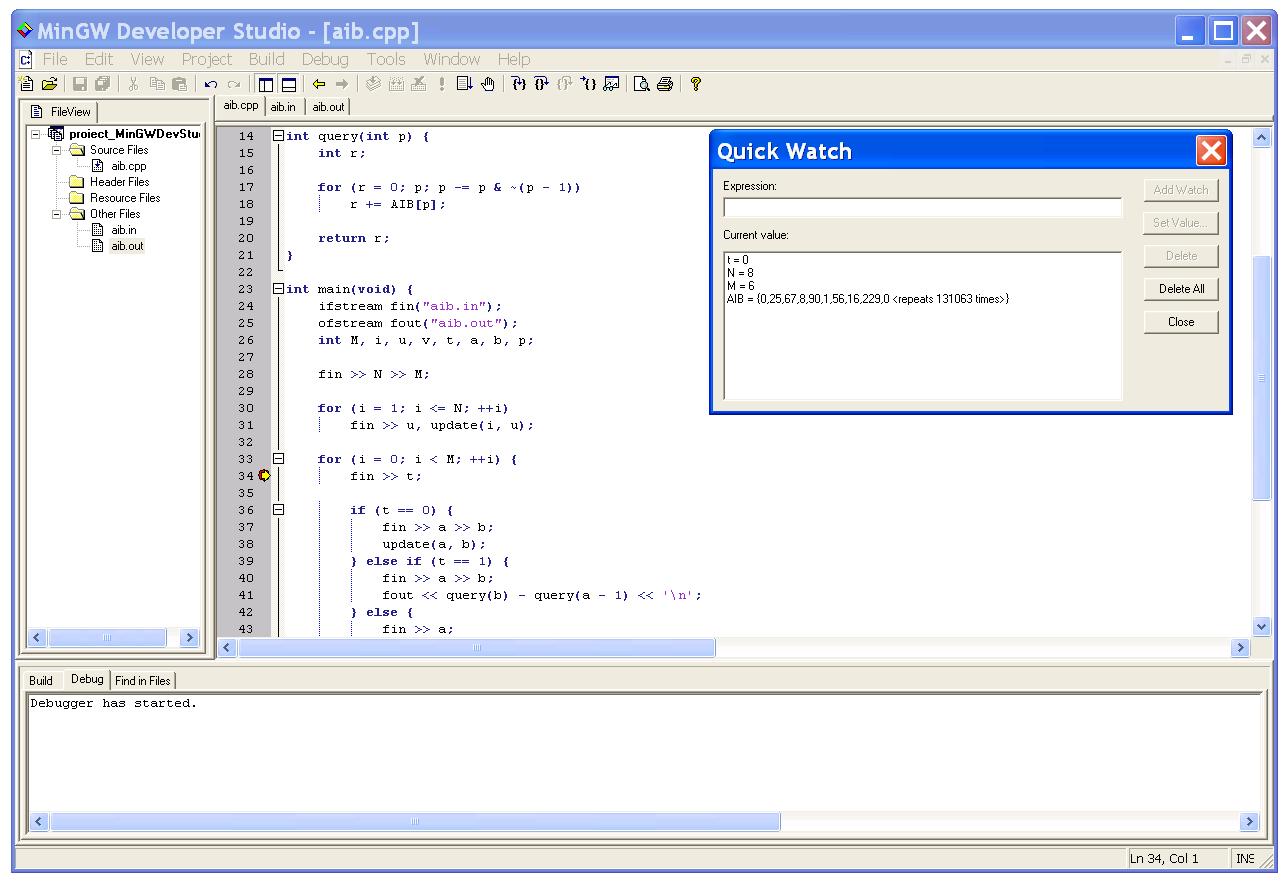This screenshot has height=882, width=1287.
Task: Click the Close button in Quick Watch
Action: 1181,322
